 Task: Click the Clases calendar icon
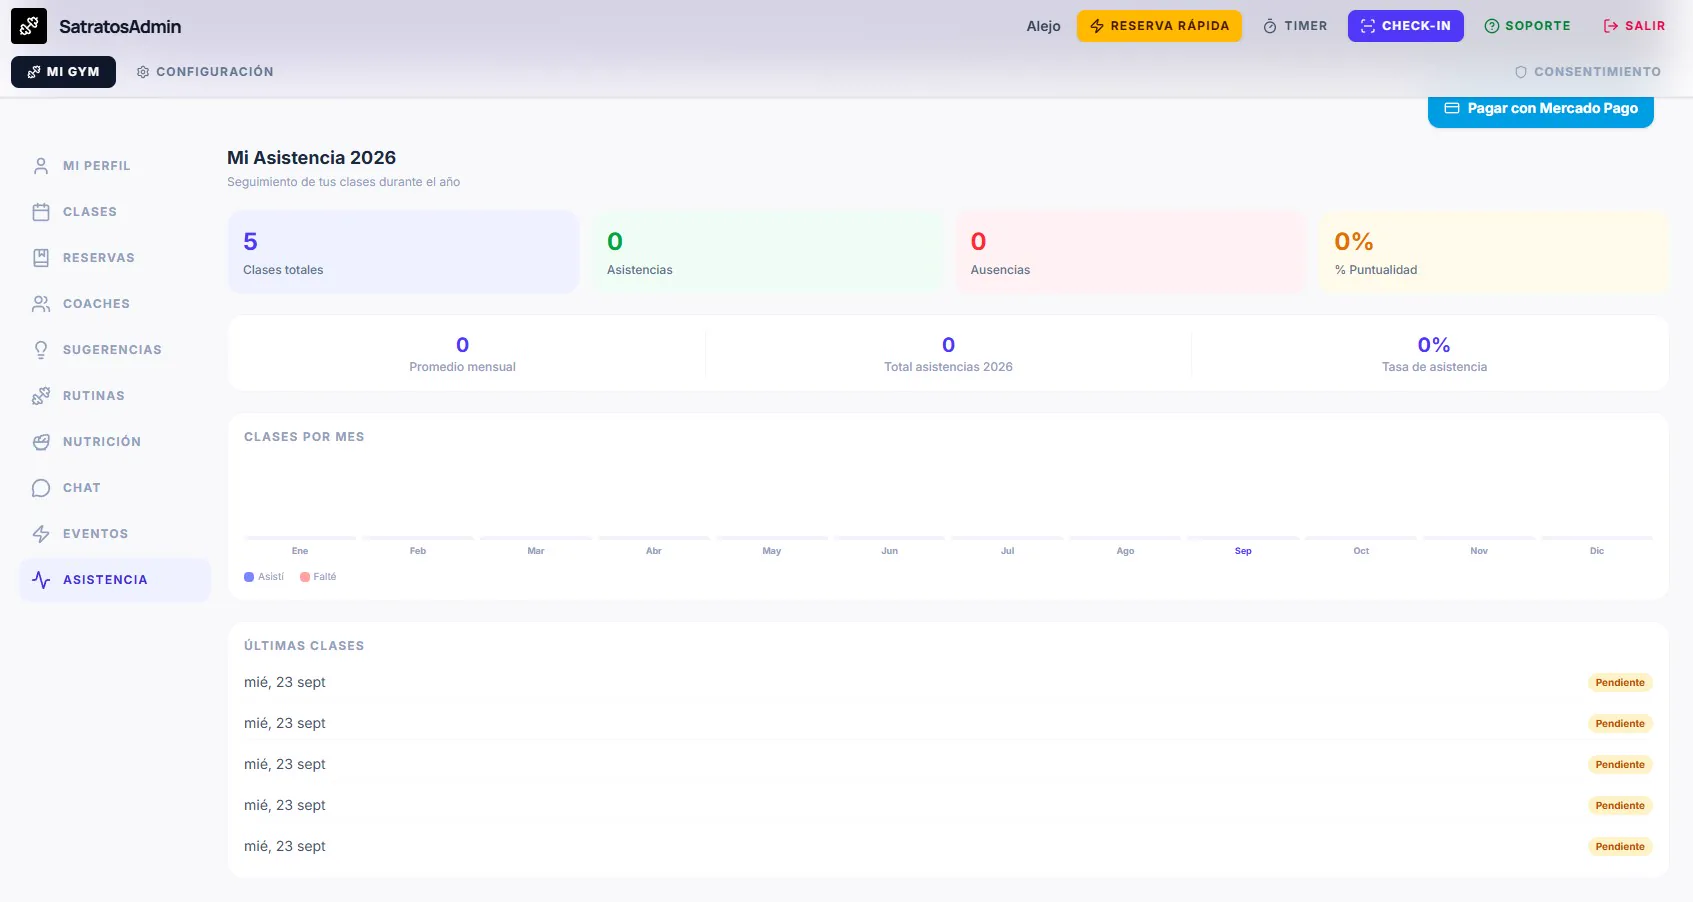point(41,212)
